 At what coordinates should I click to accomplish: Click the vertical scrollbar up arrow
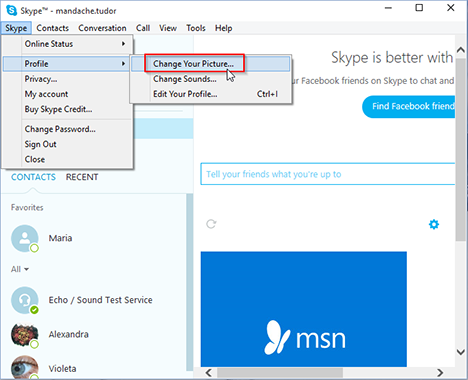[461, 50]
